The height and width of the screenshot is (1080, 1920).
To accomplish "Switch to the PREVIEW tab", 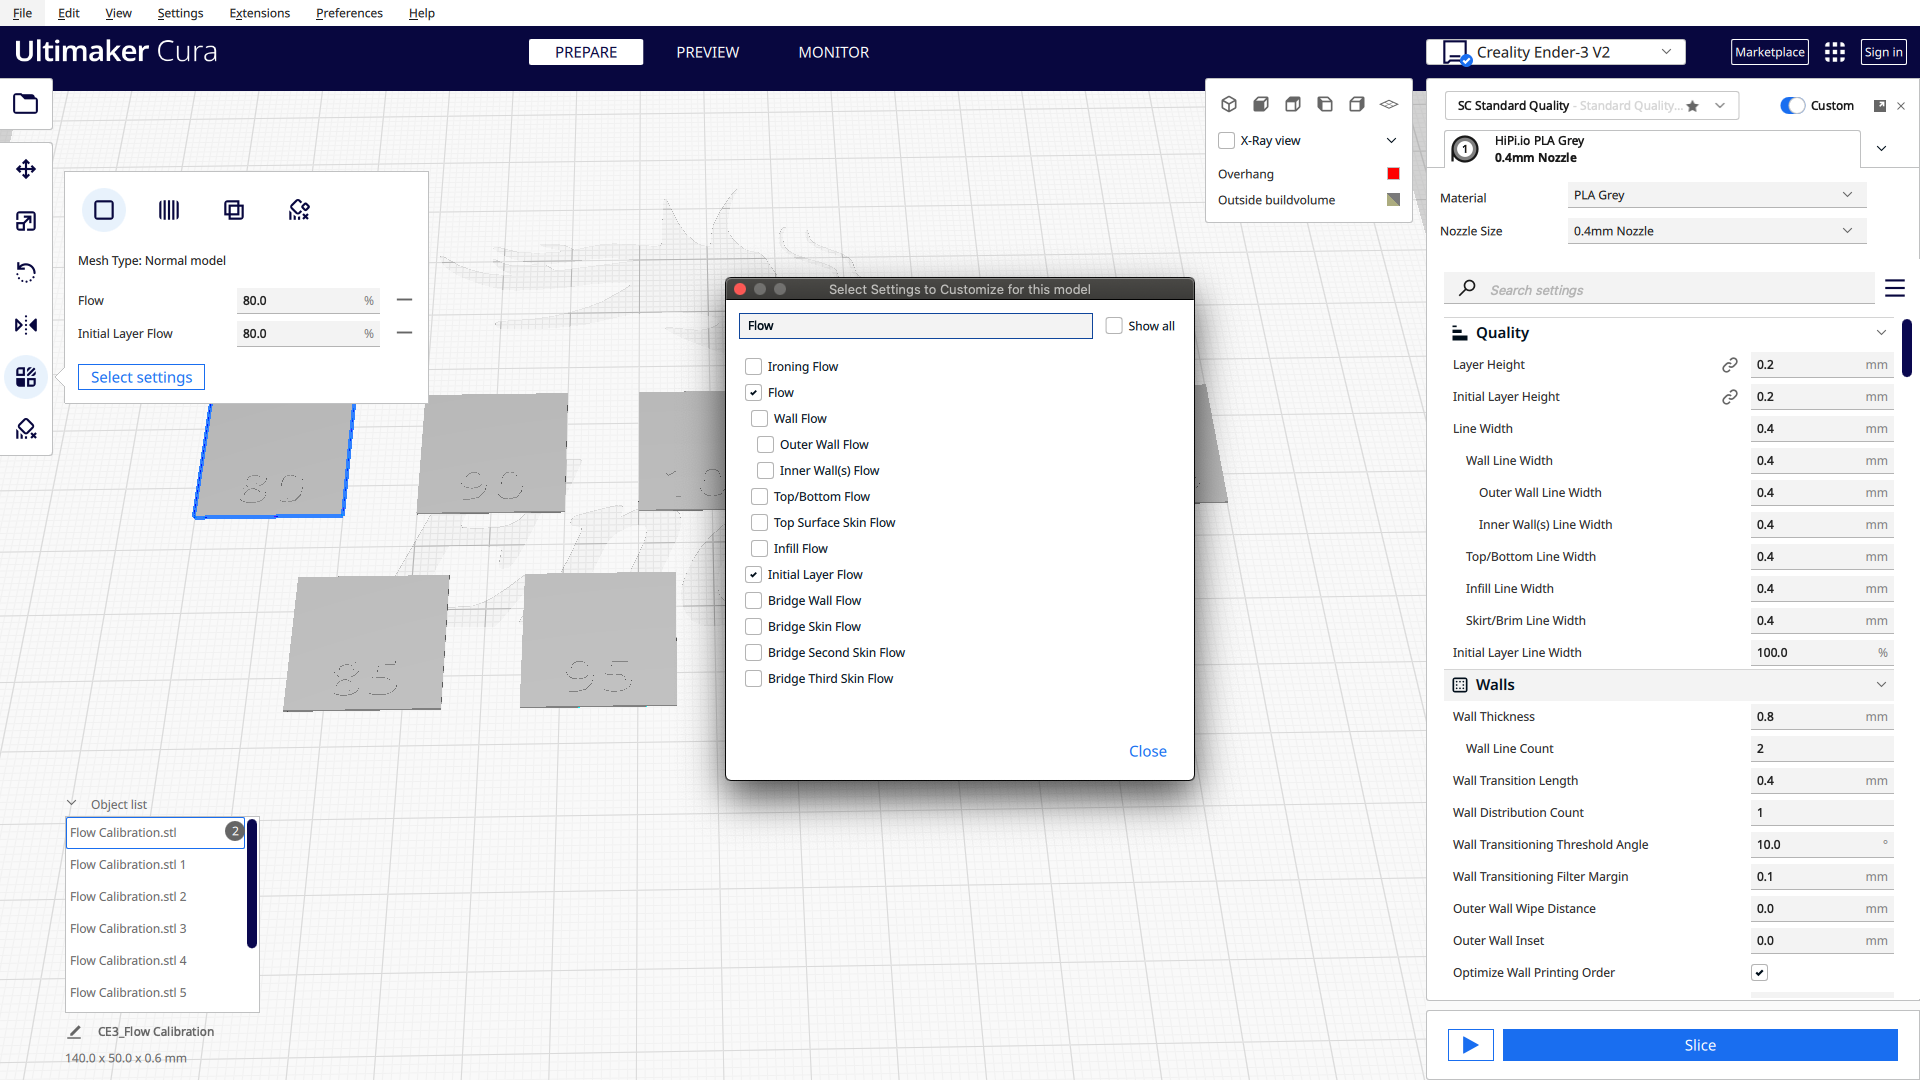I will (x=708, y=52).
